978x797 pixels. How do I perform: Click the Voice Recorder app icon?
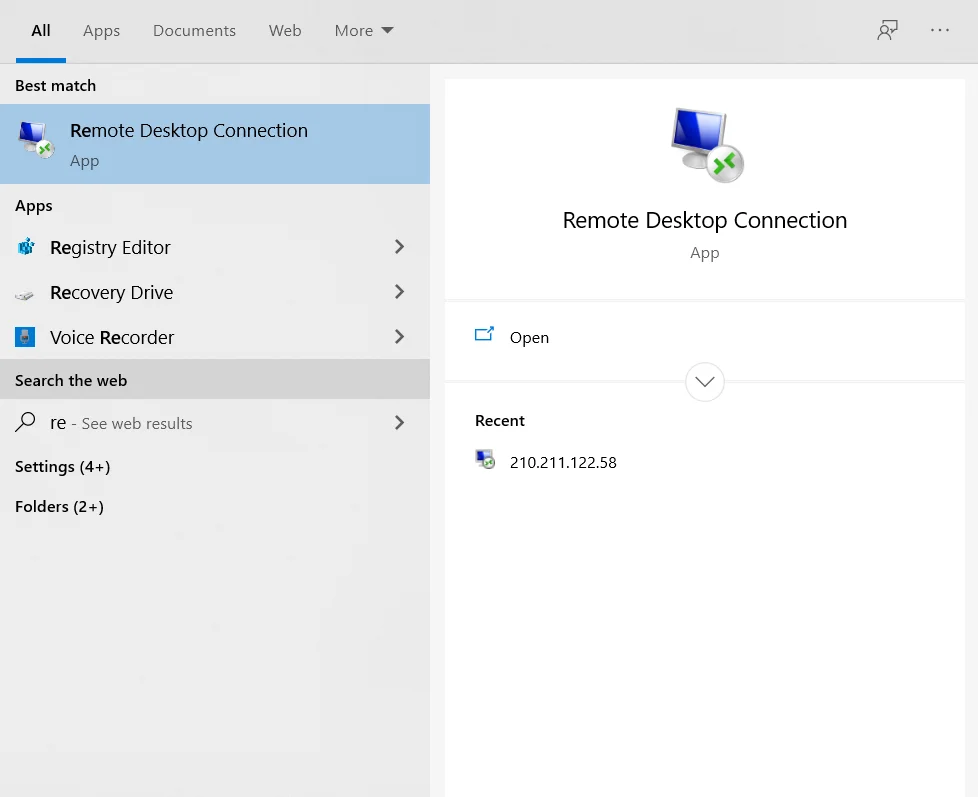click(25, 337)
